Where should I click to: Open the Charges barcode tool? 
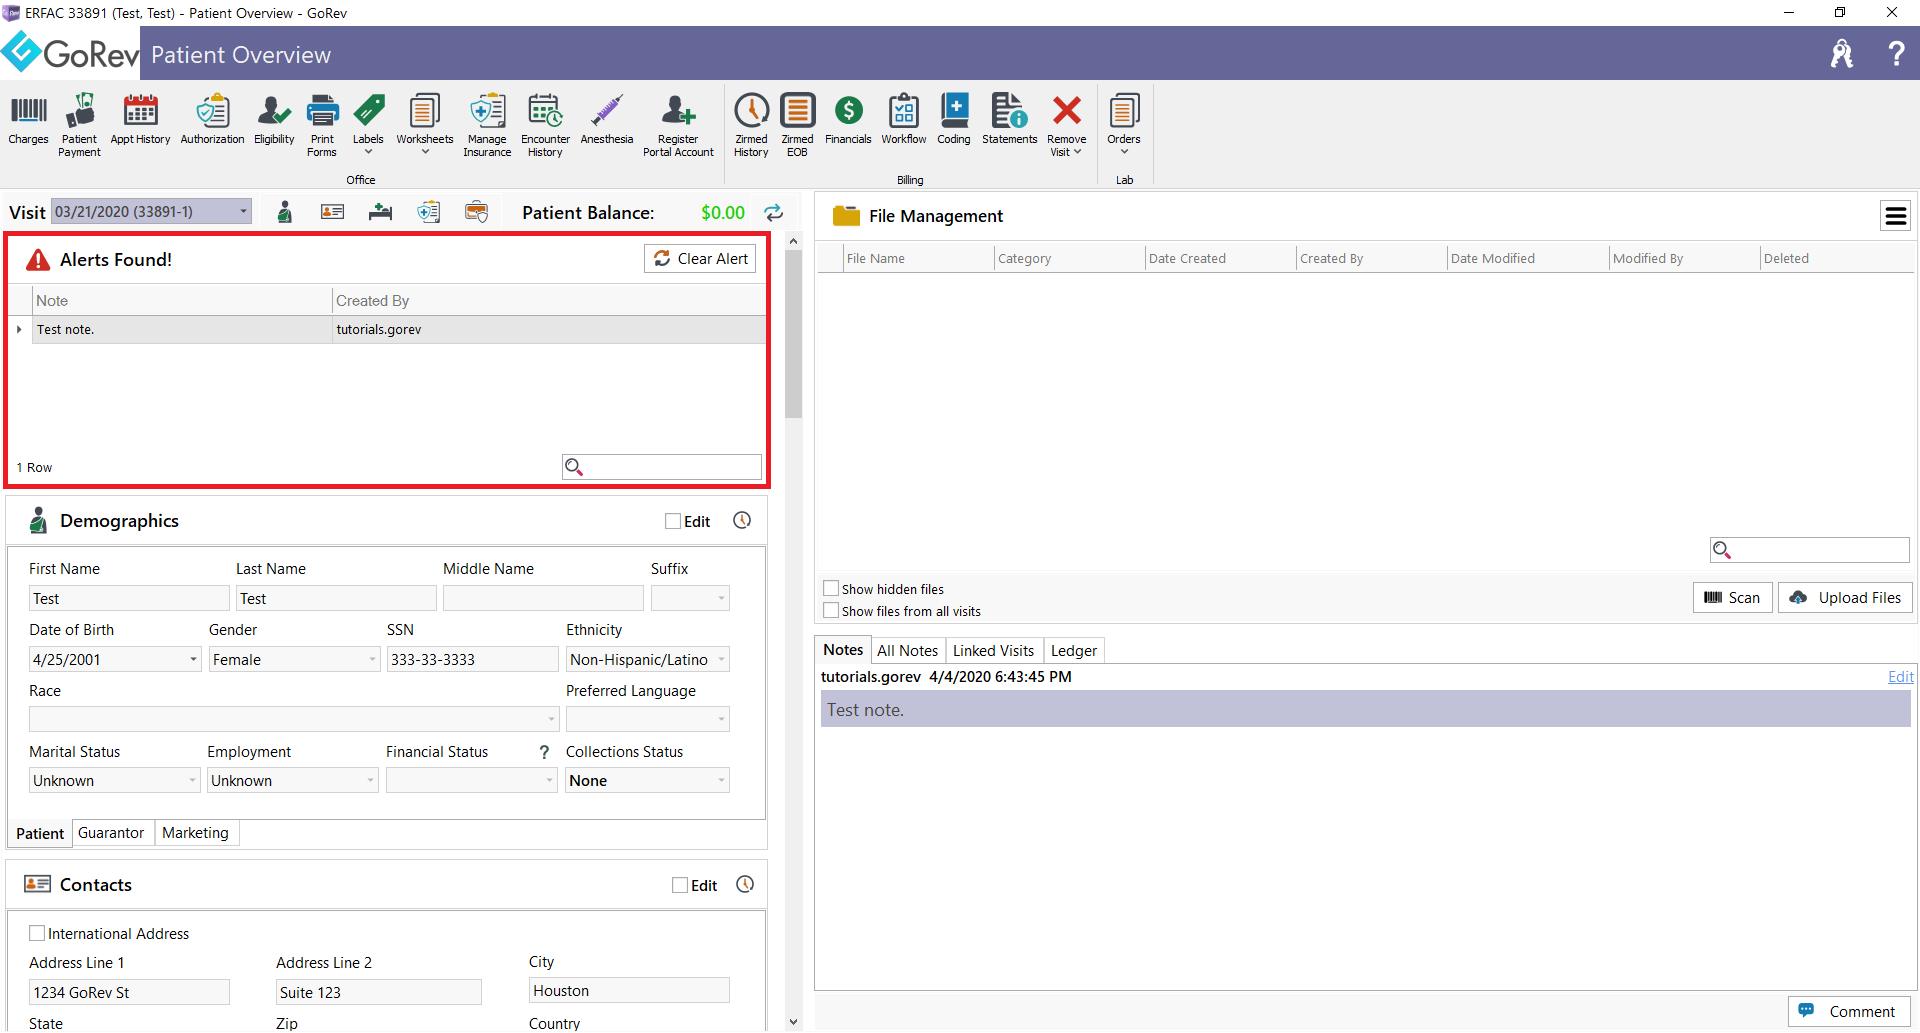[x=28, y=120]
